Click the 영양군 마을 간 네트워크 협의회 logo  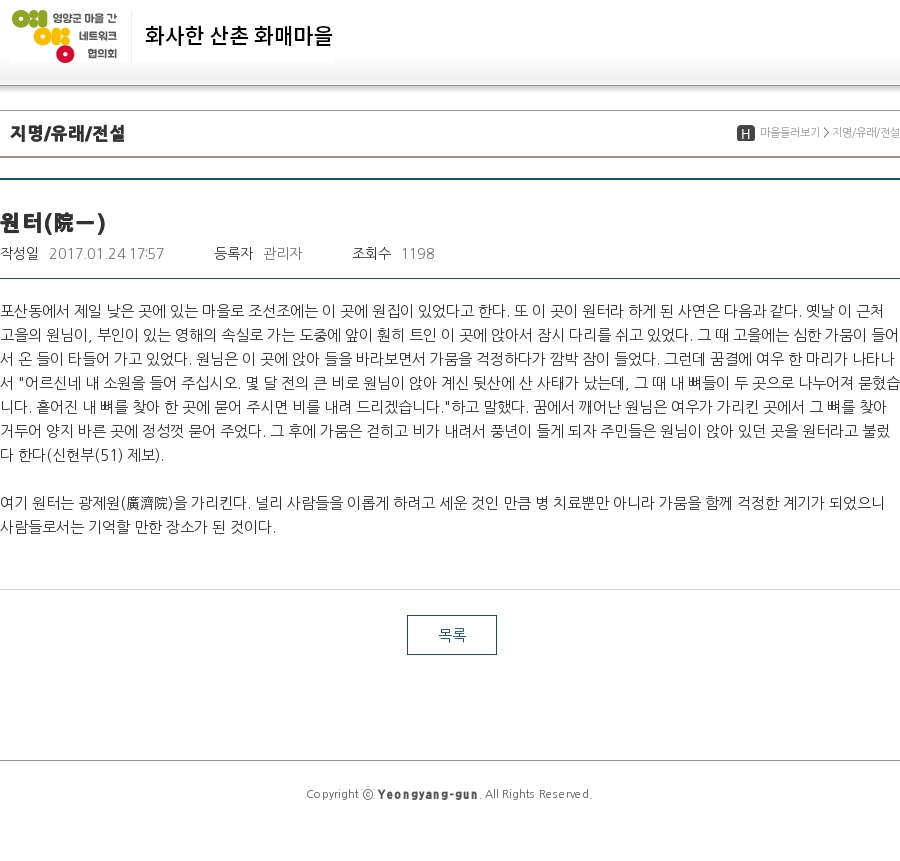point(65,36)
